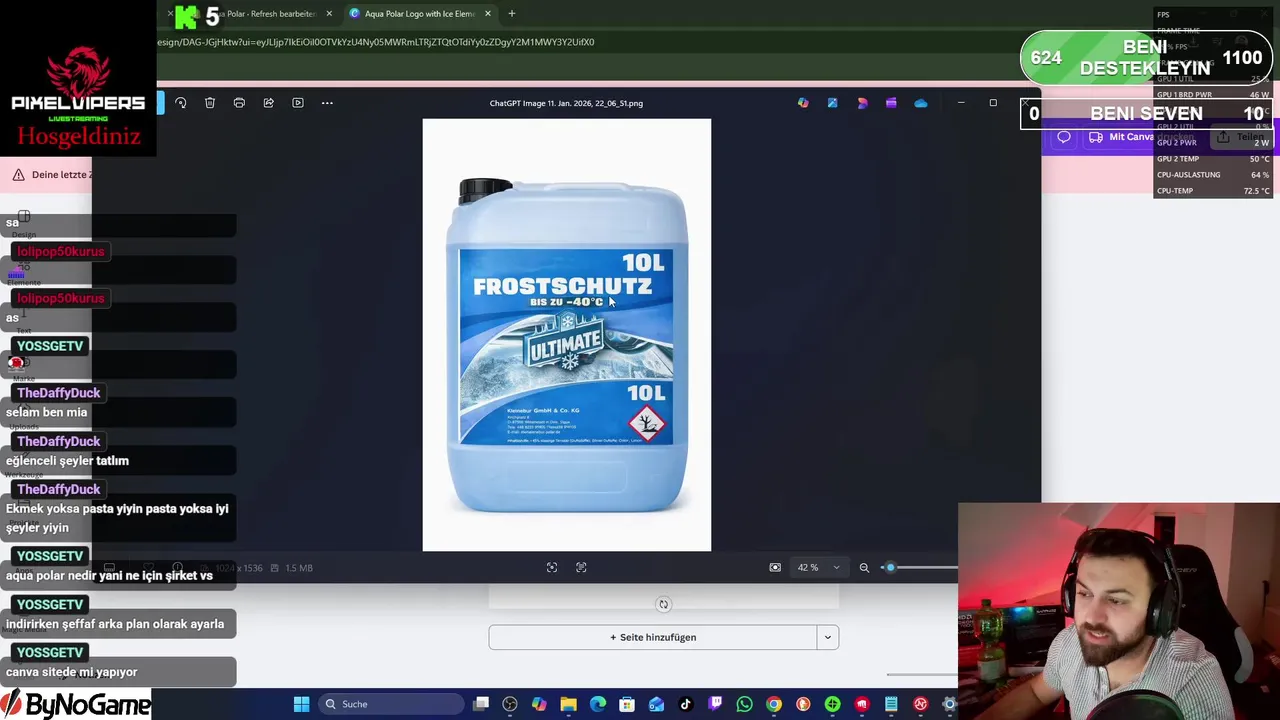Open File Explorer from the taskbar
The height and width of the screenshot is (720, 1280).
click(x=568, y=704)
